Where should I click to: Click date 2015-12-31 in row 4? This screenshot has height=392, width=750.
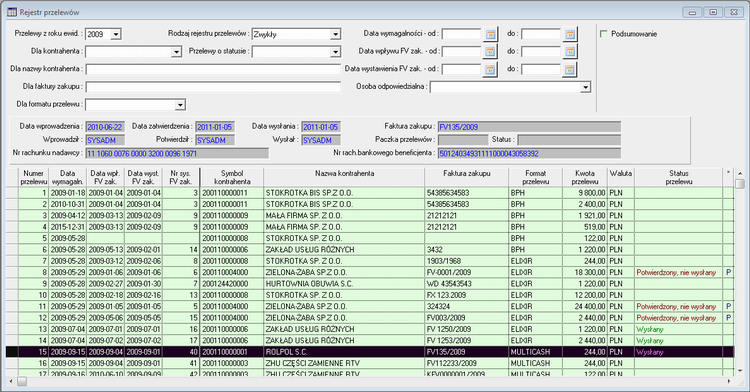(68, 227)
